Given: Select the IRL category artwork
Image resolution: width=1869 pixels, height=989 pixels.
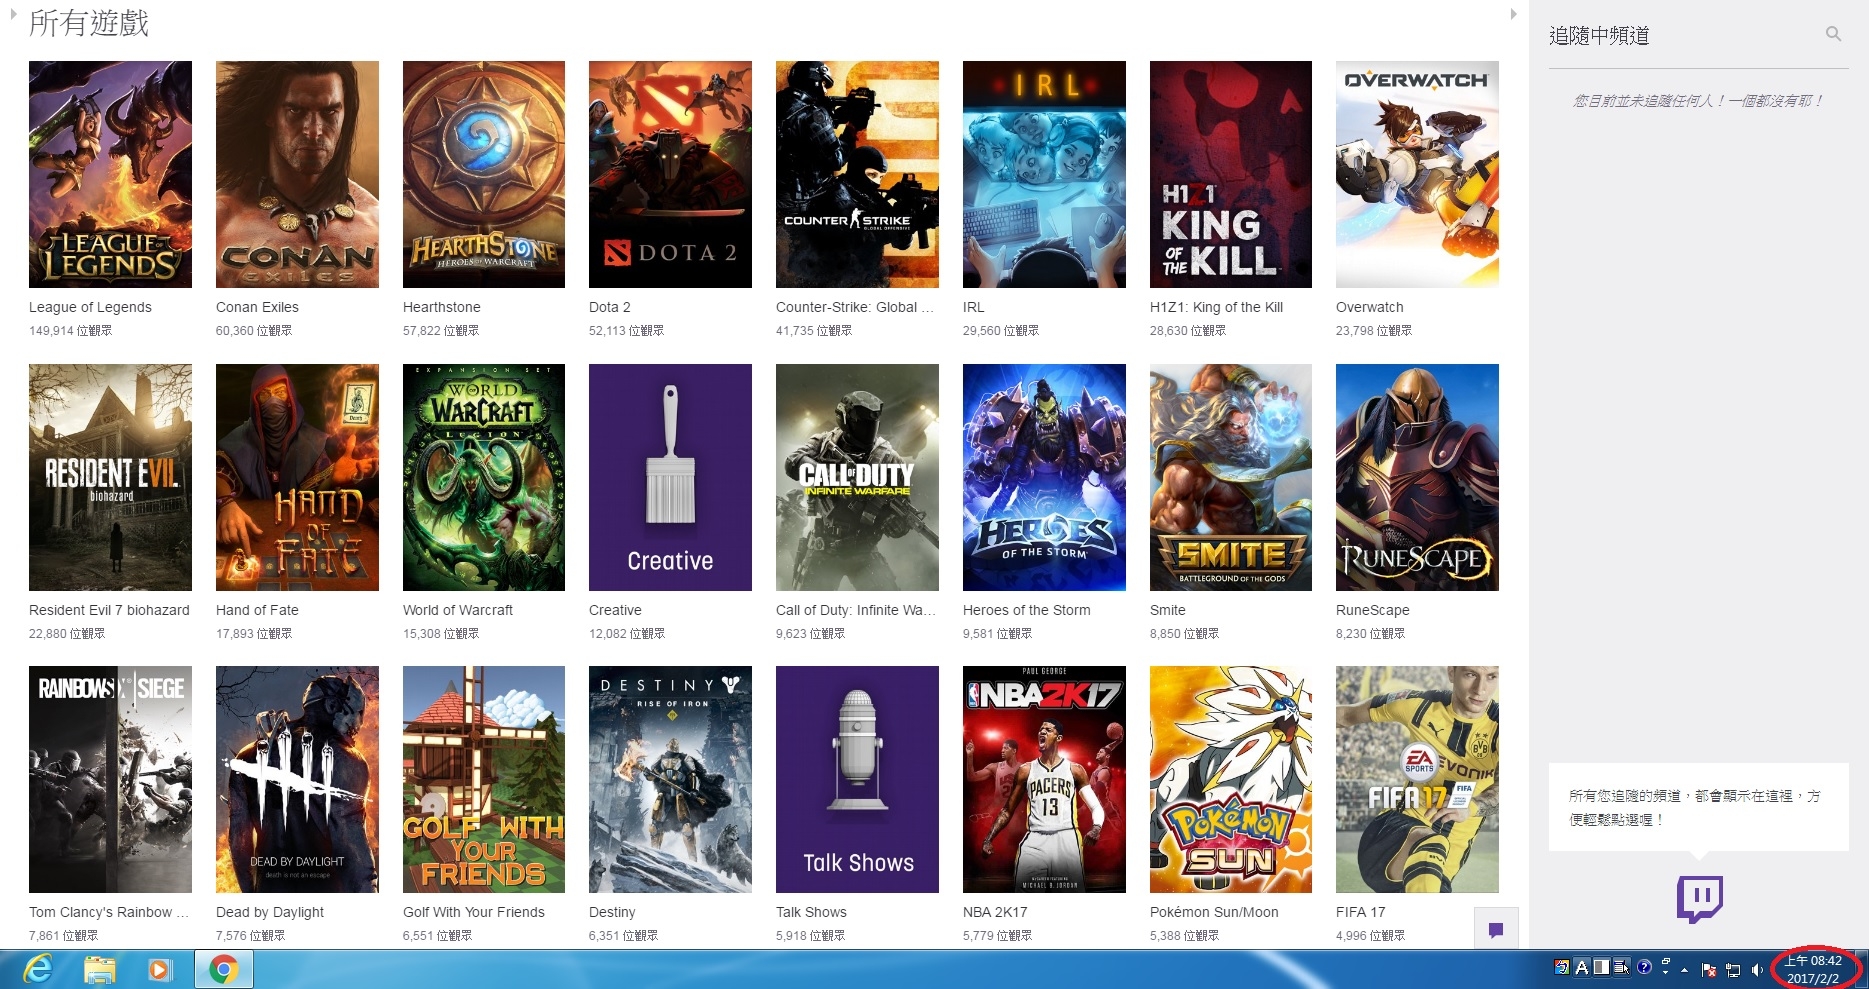Looking at the screenshot, I should pos(1044,174).
